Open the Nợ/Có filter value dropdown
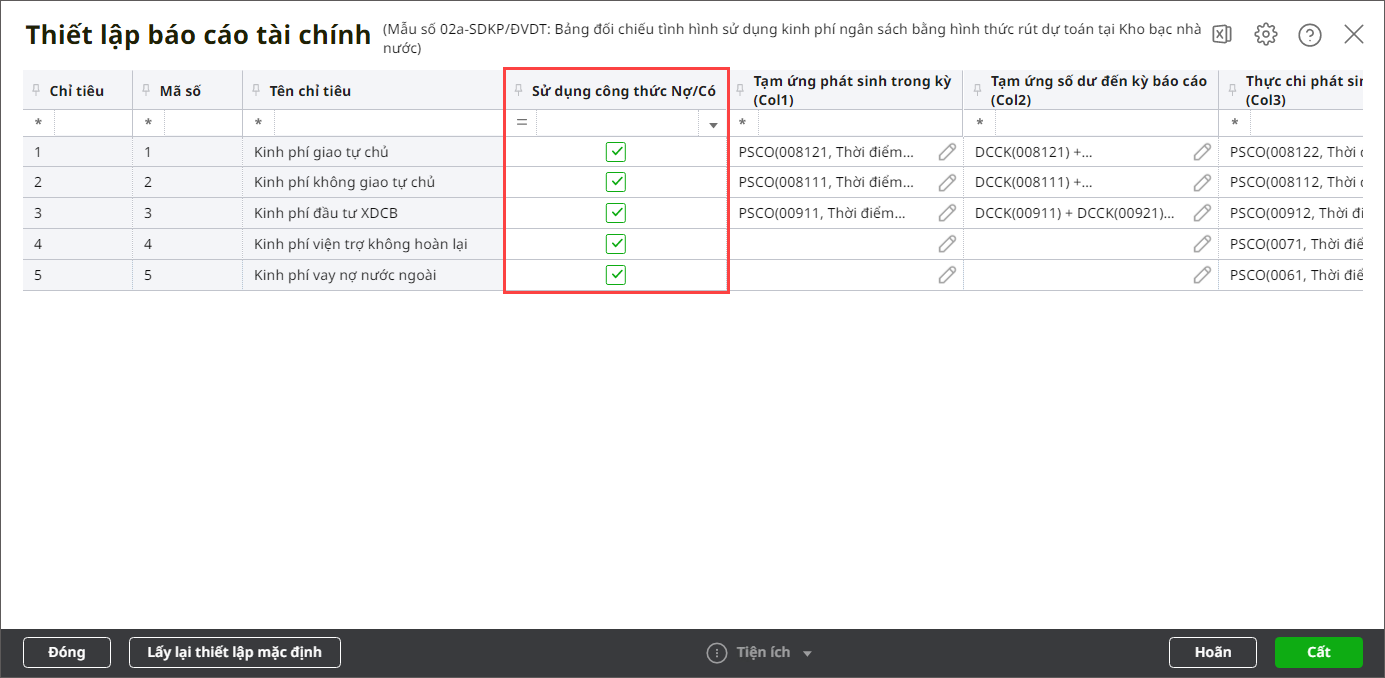This screenshot has height=678, width=1385. (713, 125)
